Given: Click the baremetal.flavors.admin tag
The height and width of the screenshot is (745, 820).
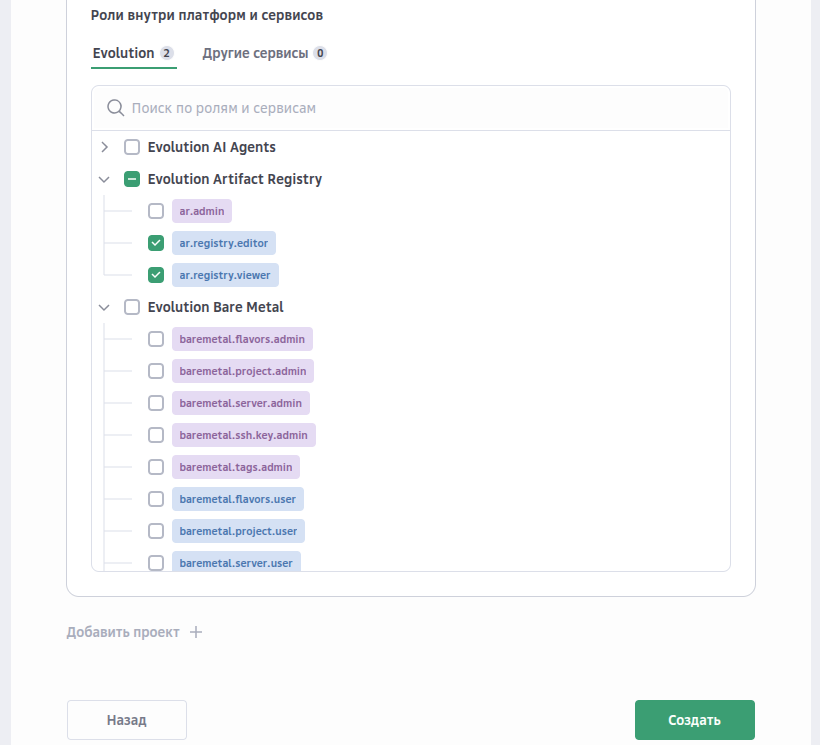Looking at the screenshot, I should 242,339.
